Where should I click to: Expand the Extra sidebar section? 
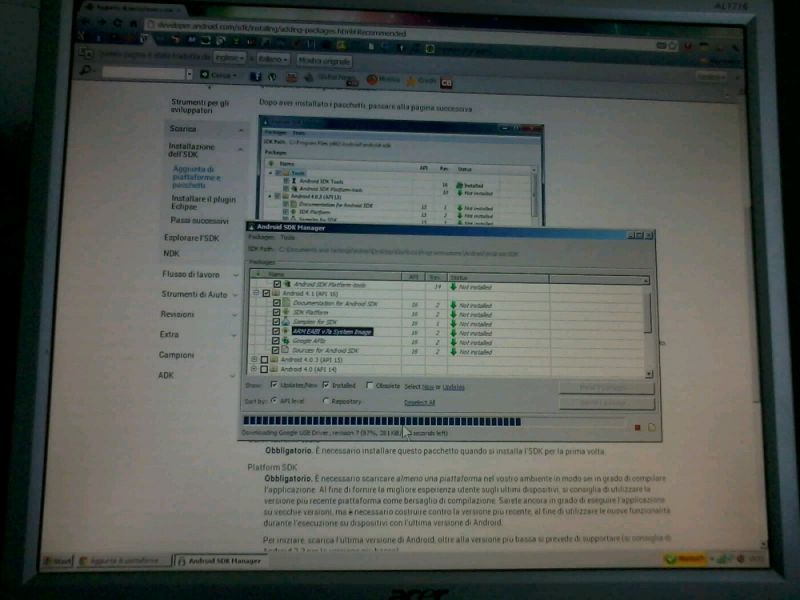pyautogui.click(x=234, y=335)
